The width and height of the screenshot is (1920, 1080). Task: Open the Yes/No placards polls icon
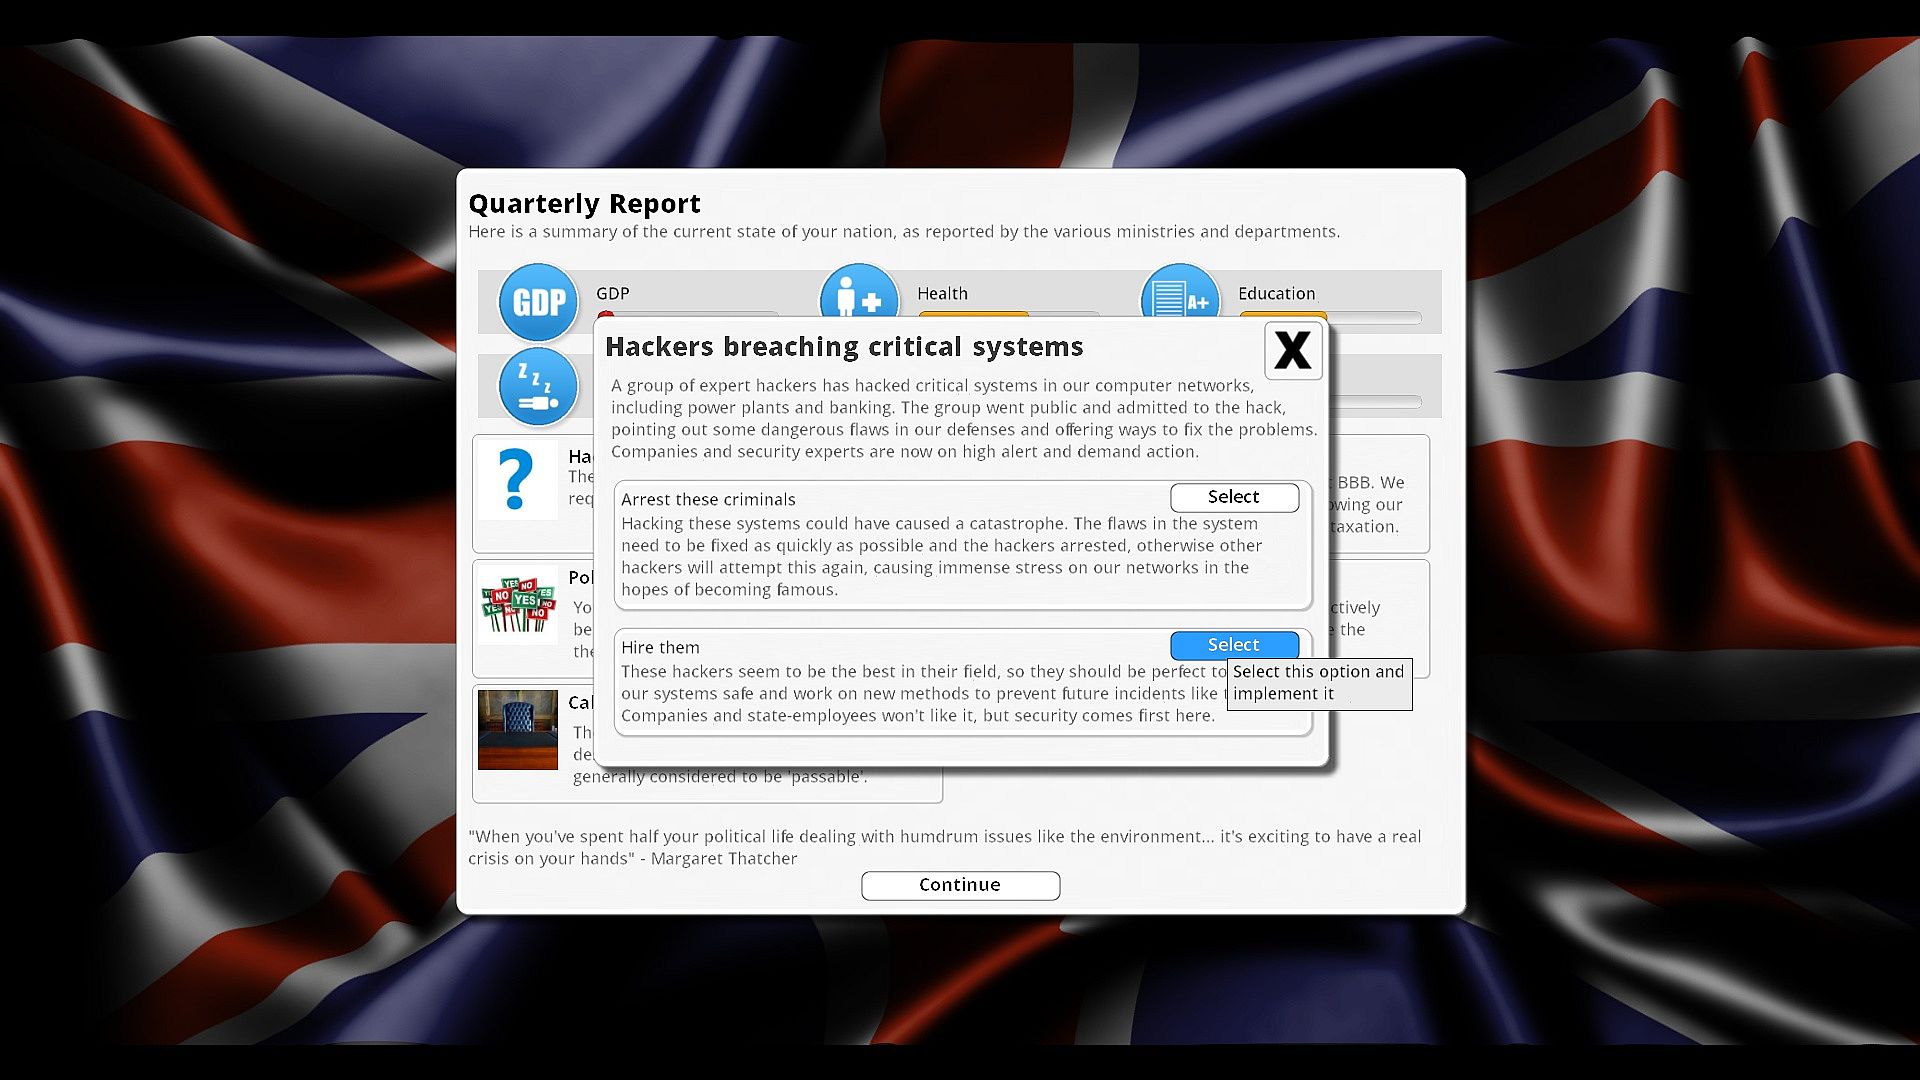(x=518, y=604)
